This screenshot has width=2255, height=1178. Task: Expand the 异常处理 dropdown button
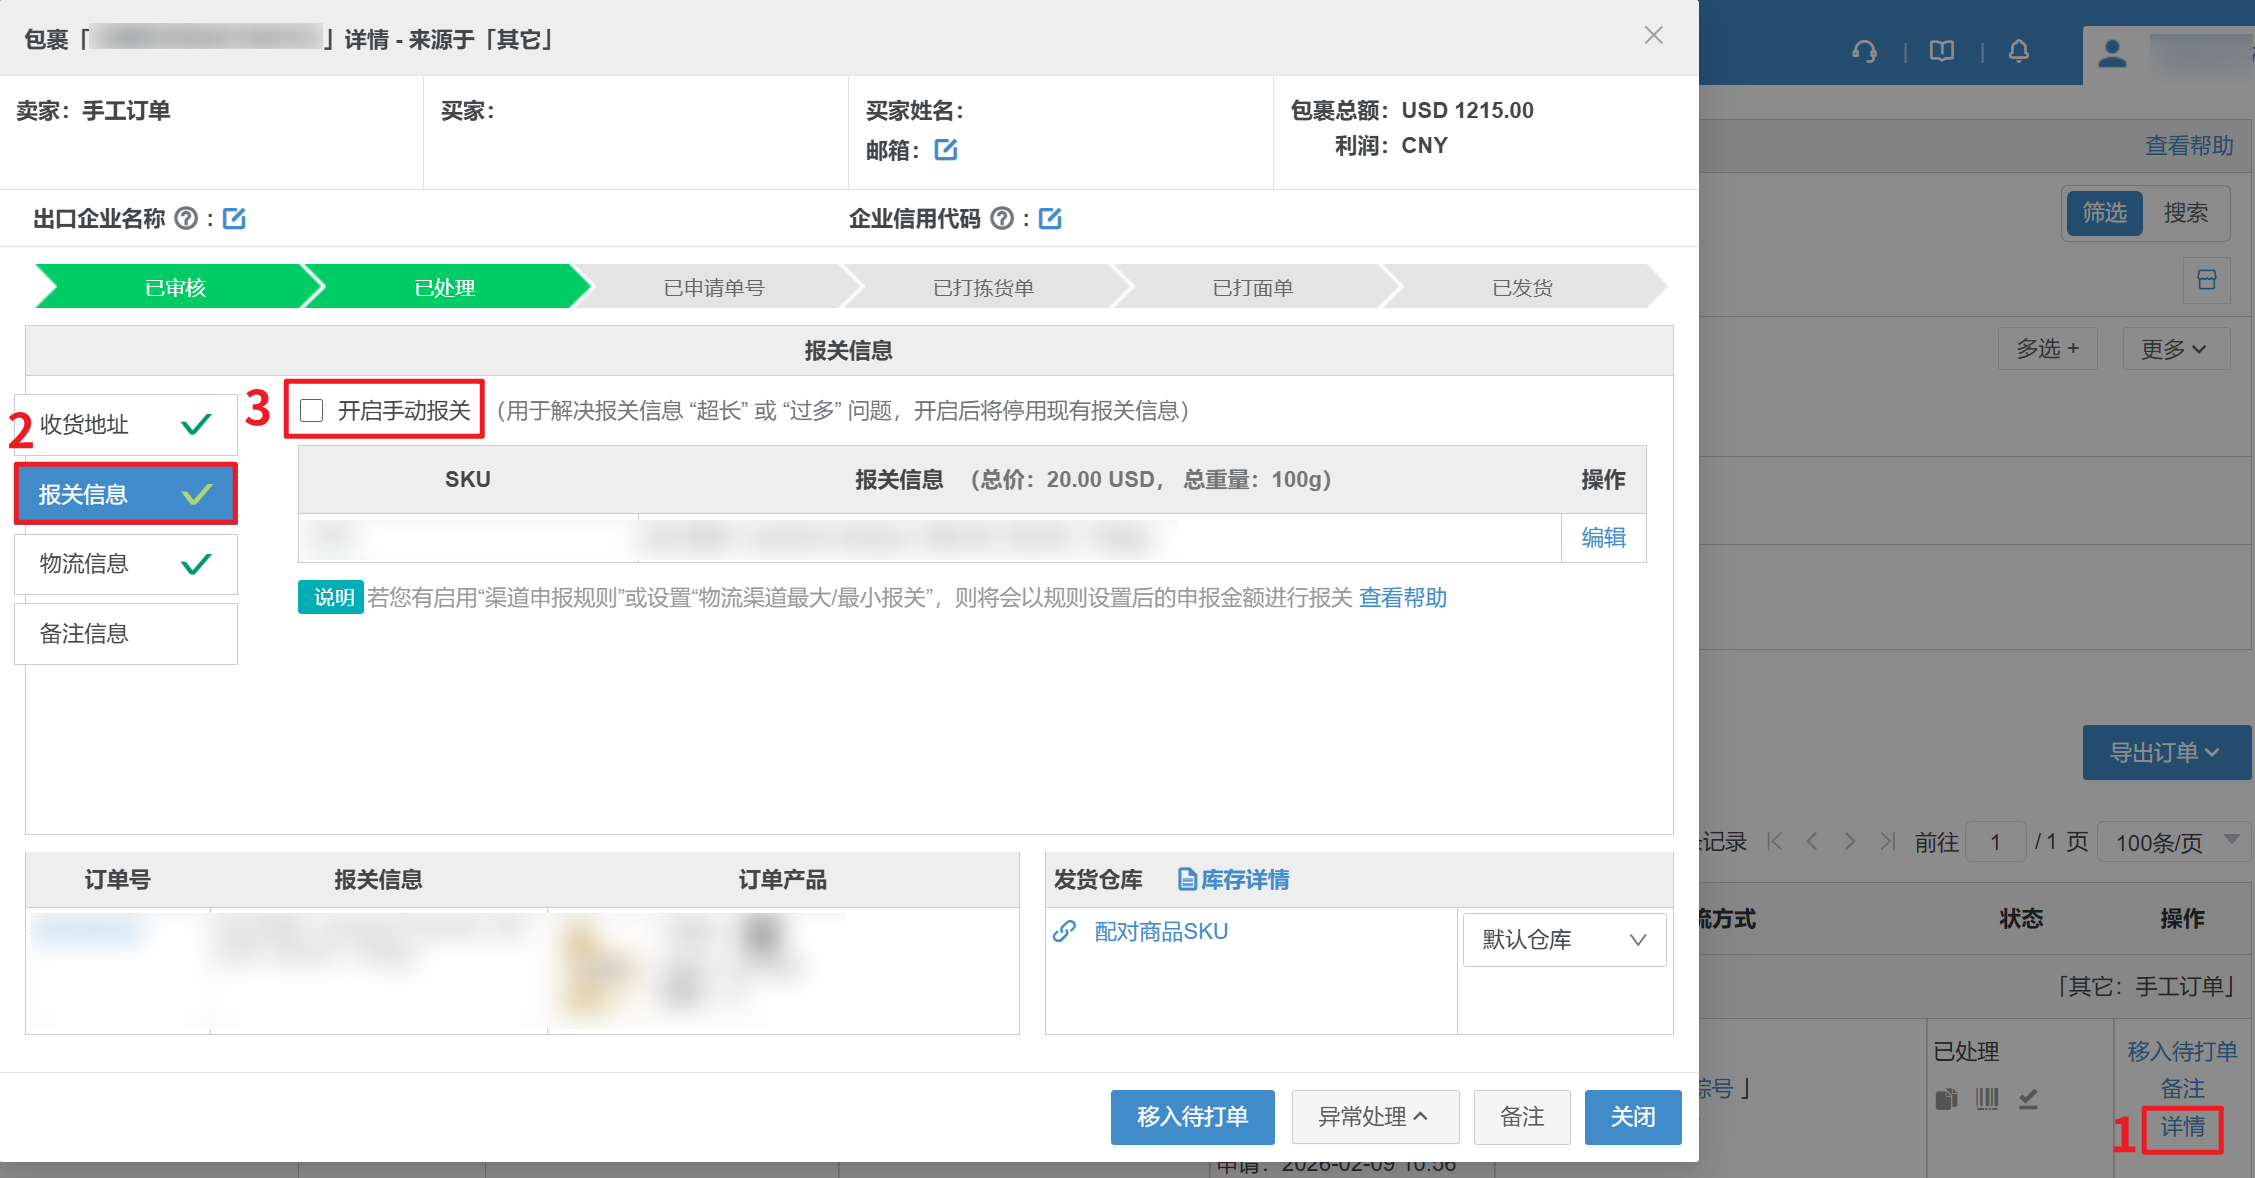[1374, 1116]
